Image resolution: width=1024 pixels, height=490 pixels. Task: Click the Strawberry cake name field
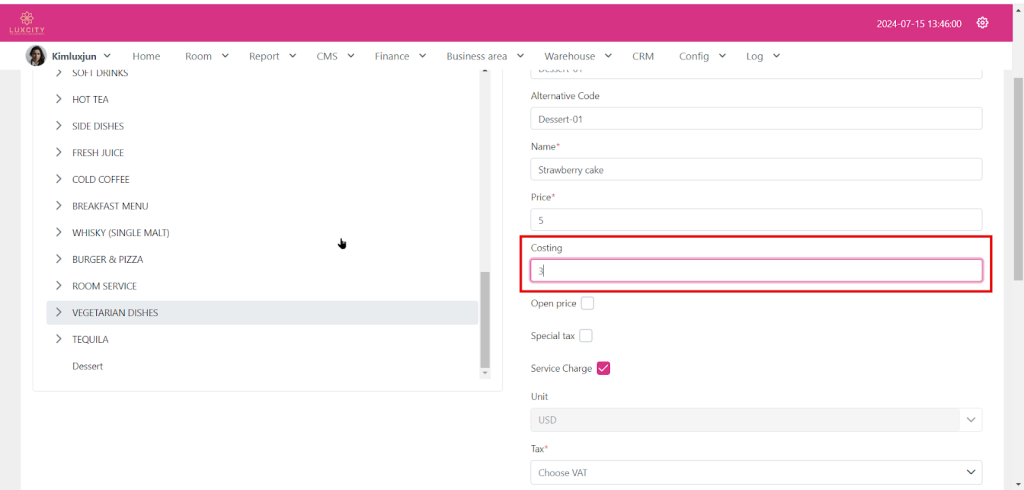755,170
